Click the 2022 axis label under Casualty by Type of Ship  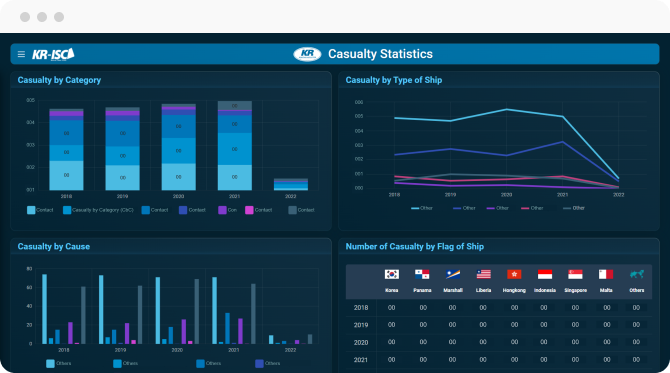[x=618, y=195]
